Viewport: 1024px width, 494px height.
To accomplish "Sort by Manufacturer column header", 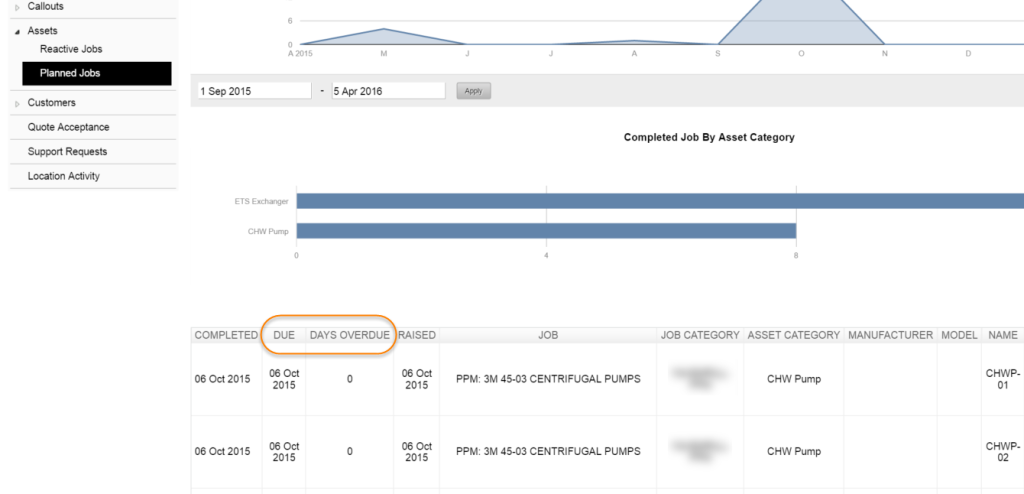I will point(890,335).
